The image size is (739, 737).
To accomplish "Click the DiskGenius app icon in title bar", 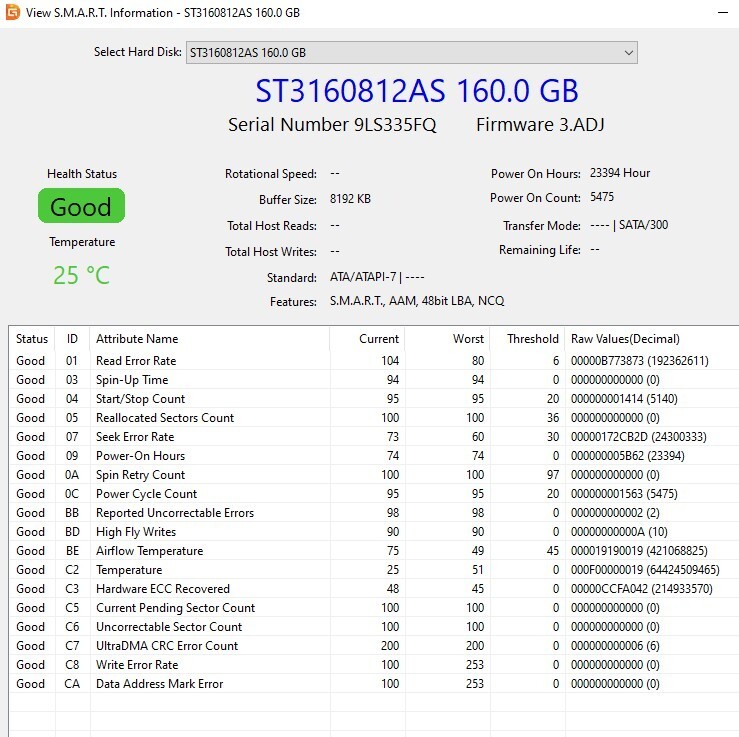I will coord(12,12).
